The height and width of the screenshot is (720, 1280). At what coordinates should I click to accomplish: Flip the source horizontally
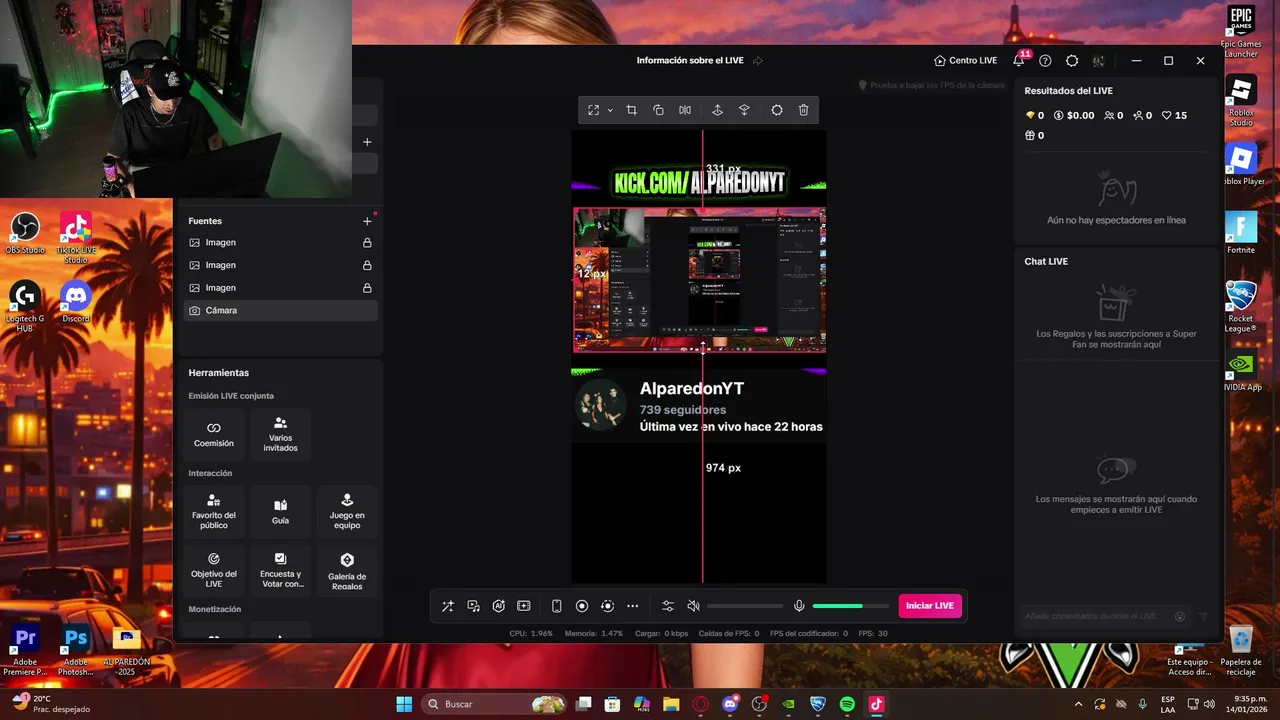(x=685, y=110)
